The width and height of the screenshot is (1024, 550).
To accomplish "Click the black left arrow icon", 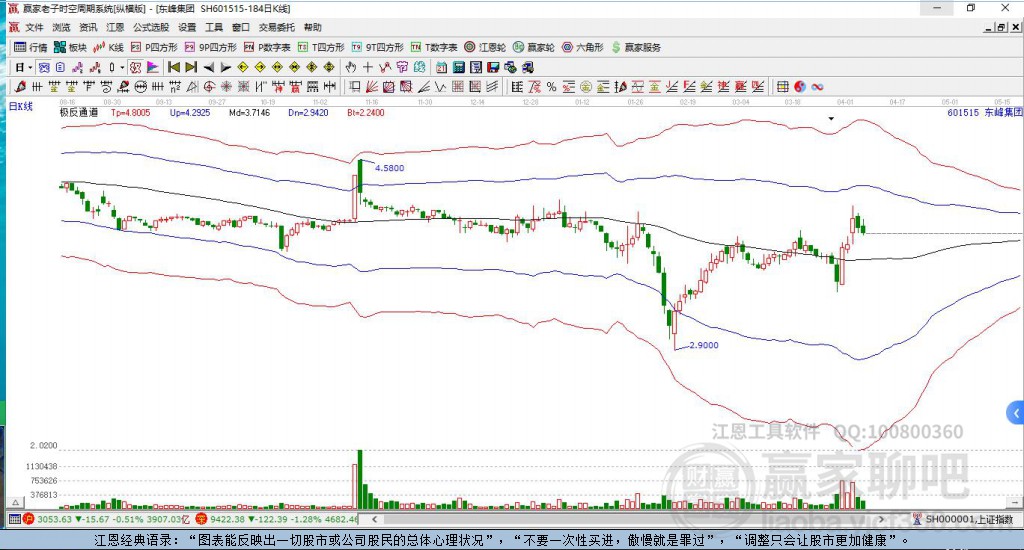I will [x=208, y=67].
